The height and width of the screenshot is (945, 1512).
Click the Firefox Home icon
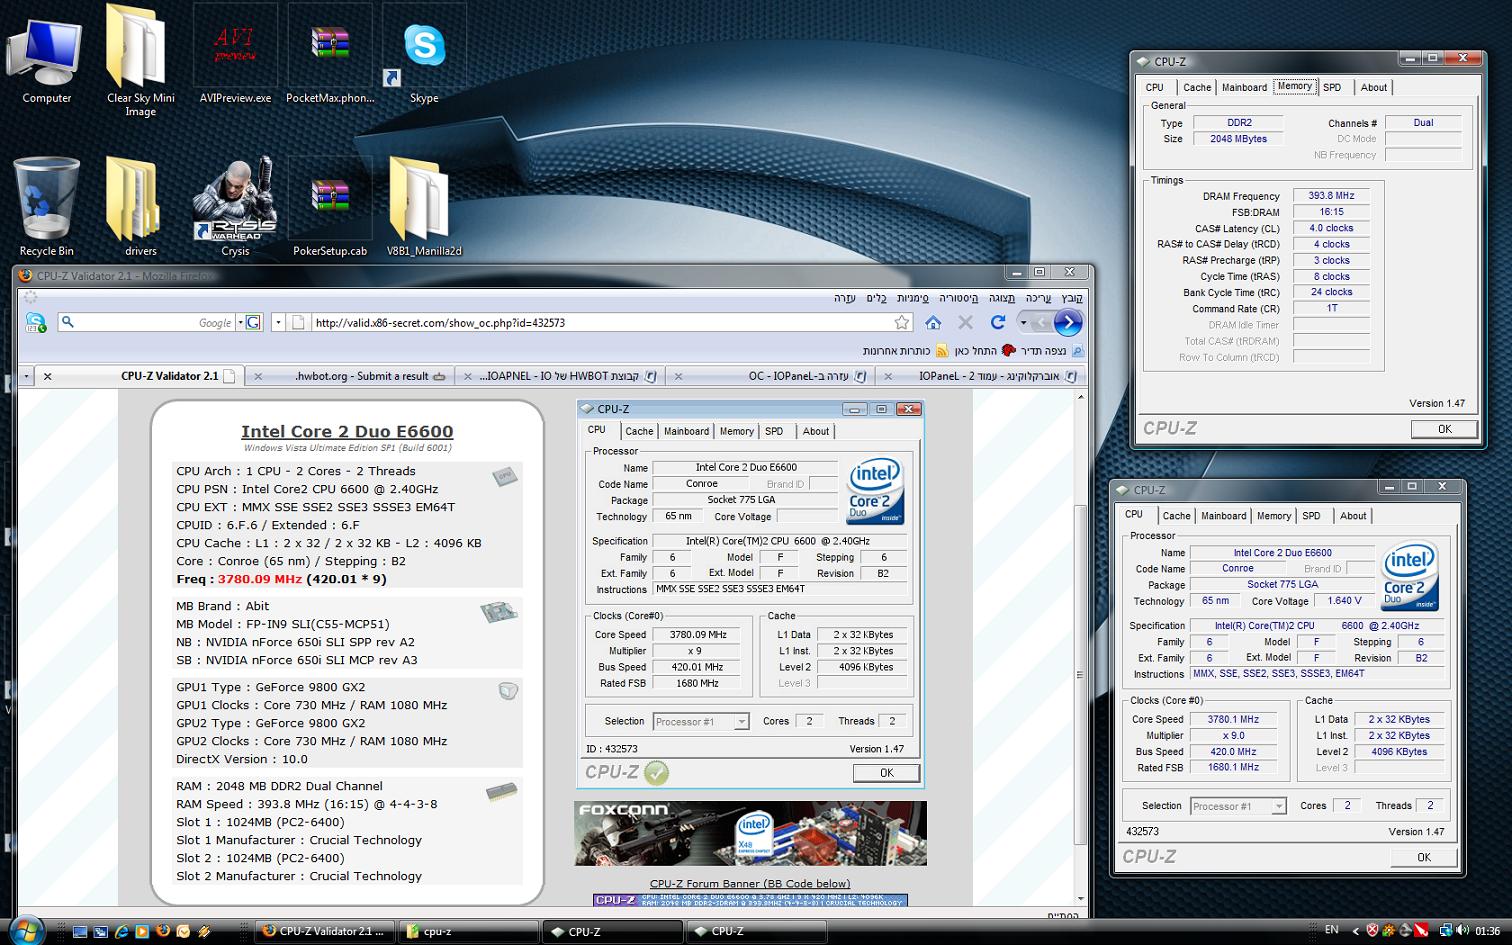pyautogui.click(x=933, y=322)
